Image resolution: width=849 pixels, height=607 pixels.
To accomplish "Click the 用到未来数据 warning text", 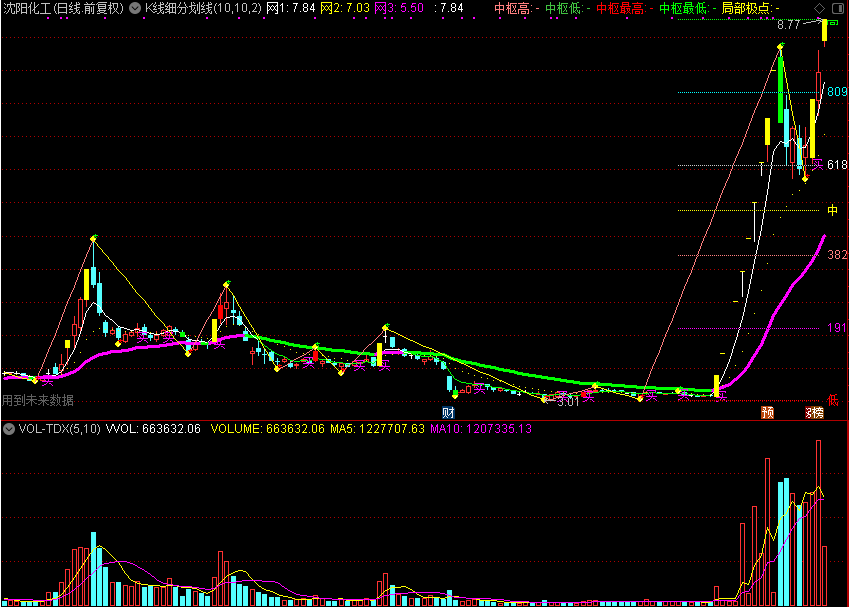I will 38,400.
